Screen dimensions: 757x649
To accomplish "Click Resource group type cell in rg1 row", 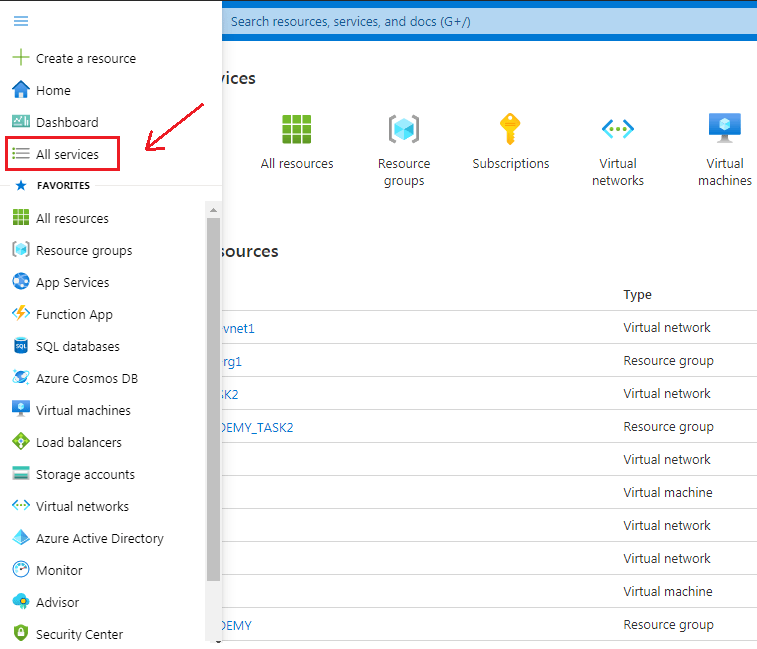I will (668, 361).
